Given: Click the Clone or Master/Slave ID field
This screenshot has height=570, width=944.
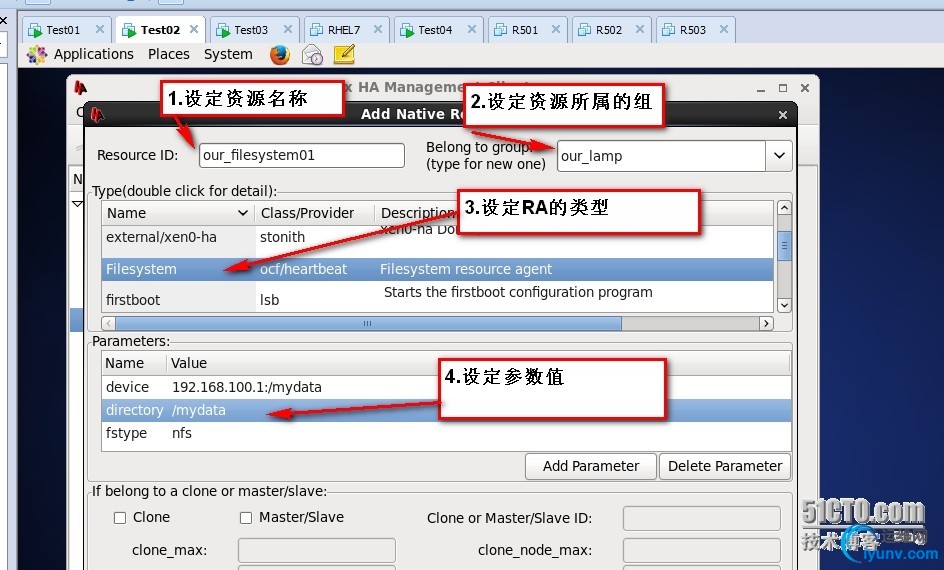Looking at the screenshot, I should point(701,518).
